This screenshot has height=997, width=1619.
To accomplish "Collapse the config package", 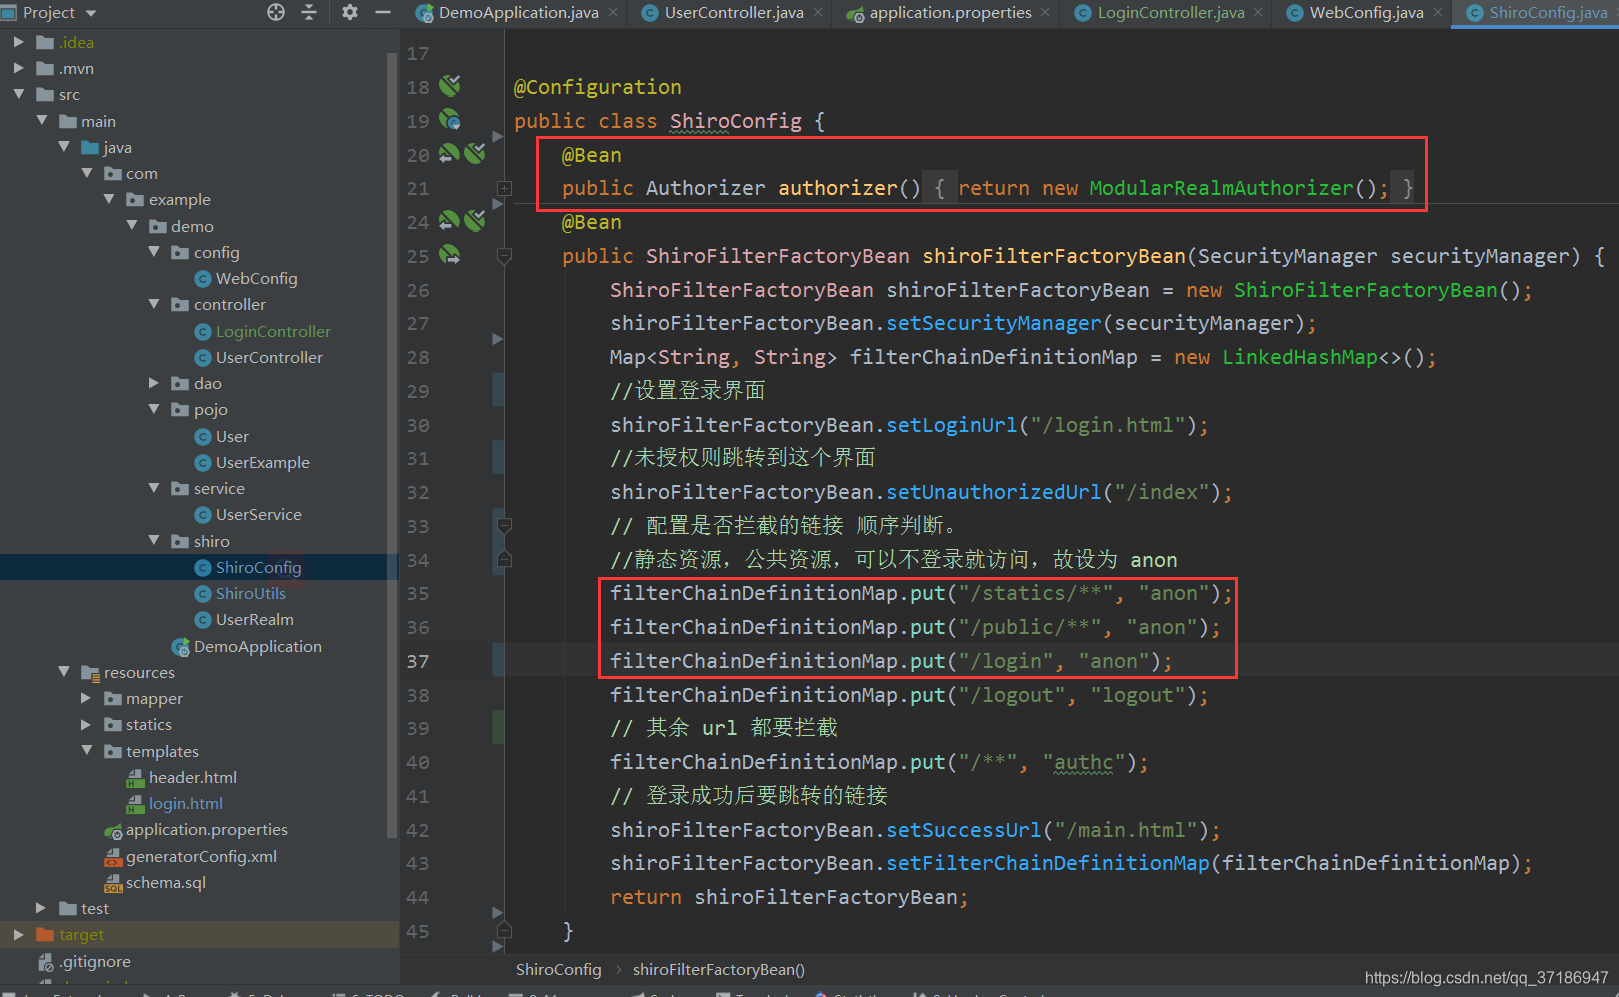I will point(154,252).
